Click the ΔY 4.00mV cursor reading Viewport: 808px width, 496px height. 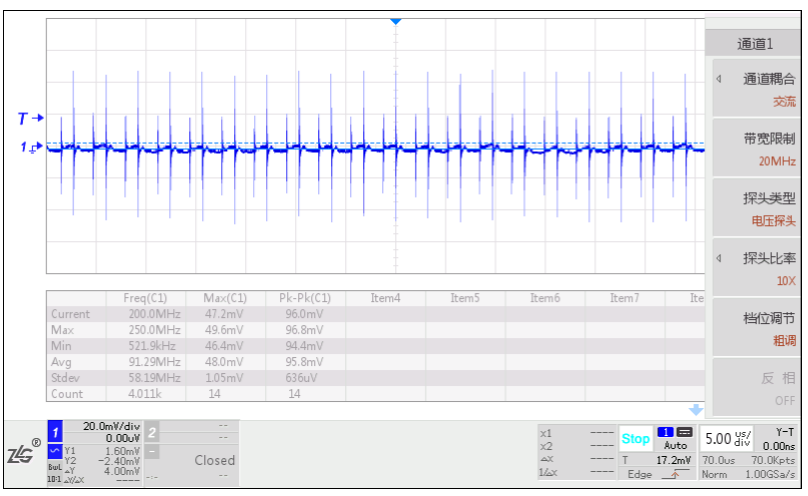tap(102, 471)
